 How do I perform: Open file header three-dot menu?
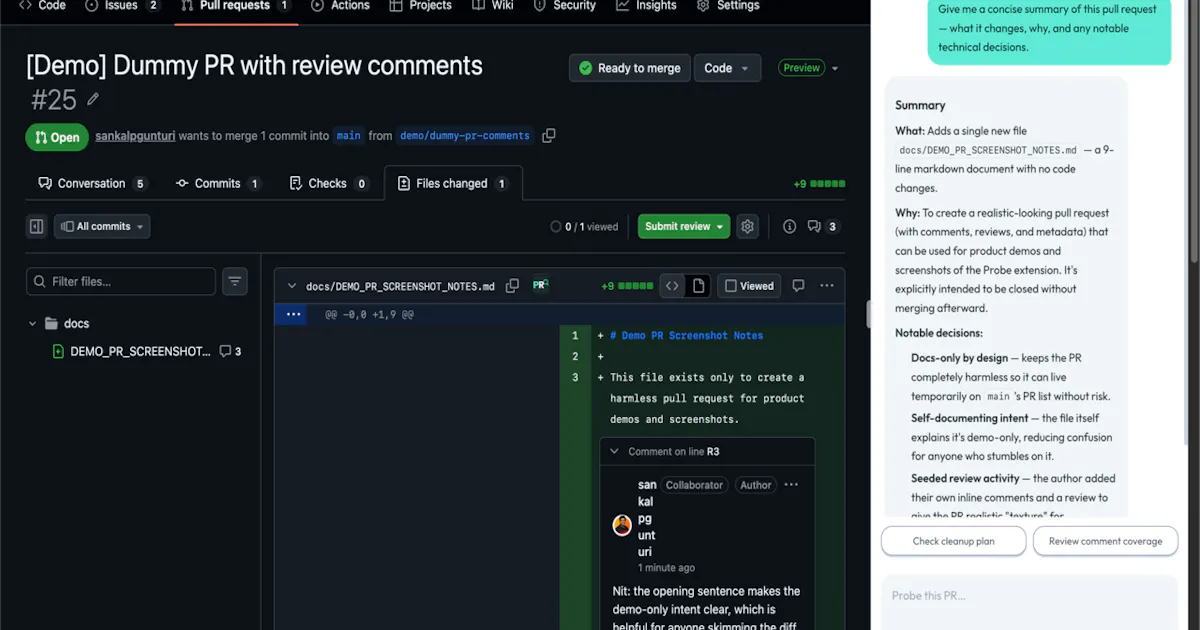click(826, 286)
